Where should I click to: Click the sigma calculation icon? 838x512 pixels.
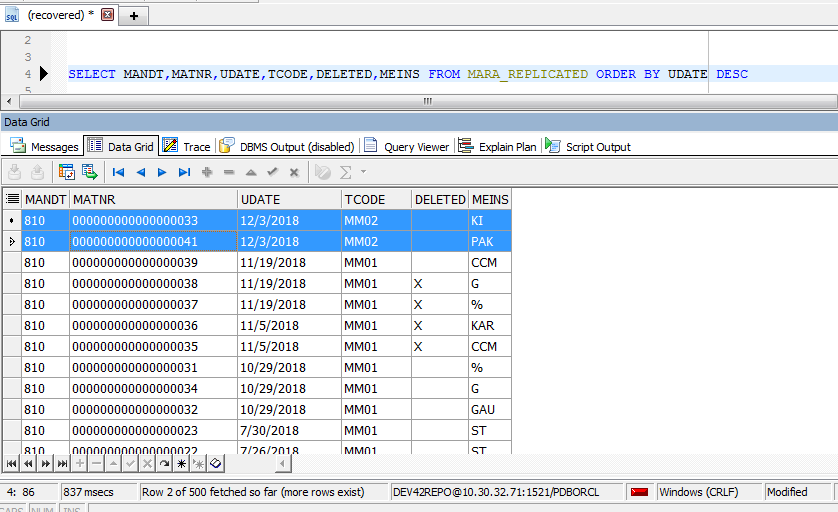[346, 172]
